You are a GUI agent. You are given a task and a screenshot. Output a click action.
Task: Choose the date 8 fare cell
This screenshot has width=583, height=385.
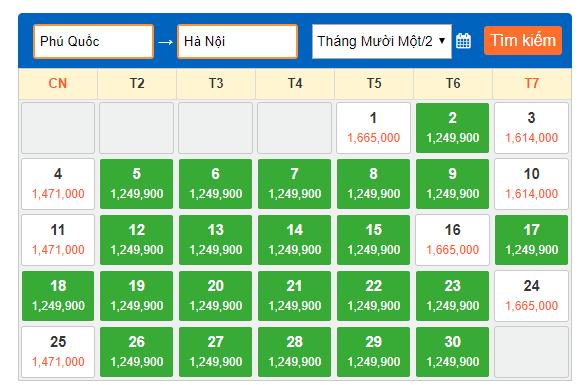[373, 184]
